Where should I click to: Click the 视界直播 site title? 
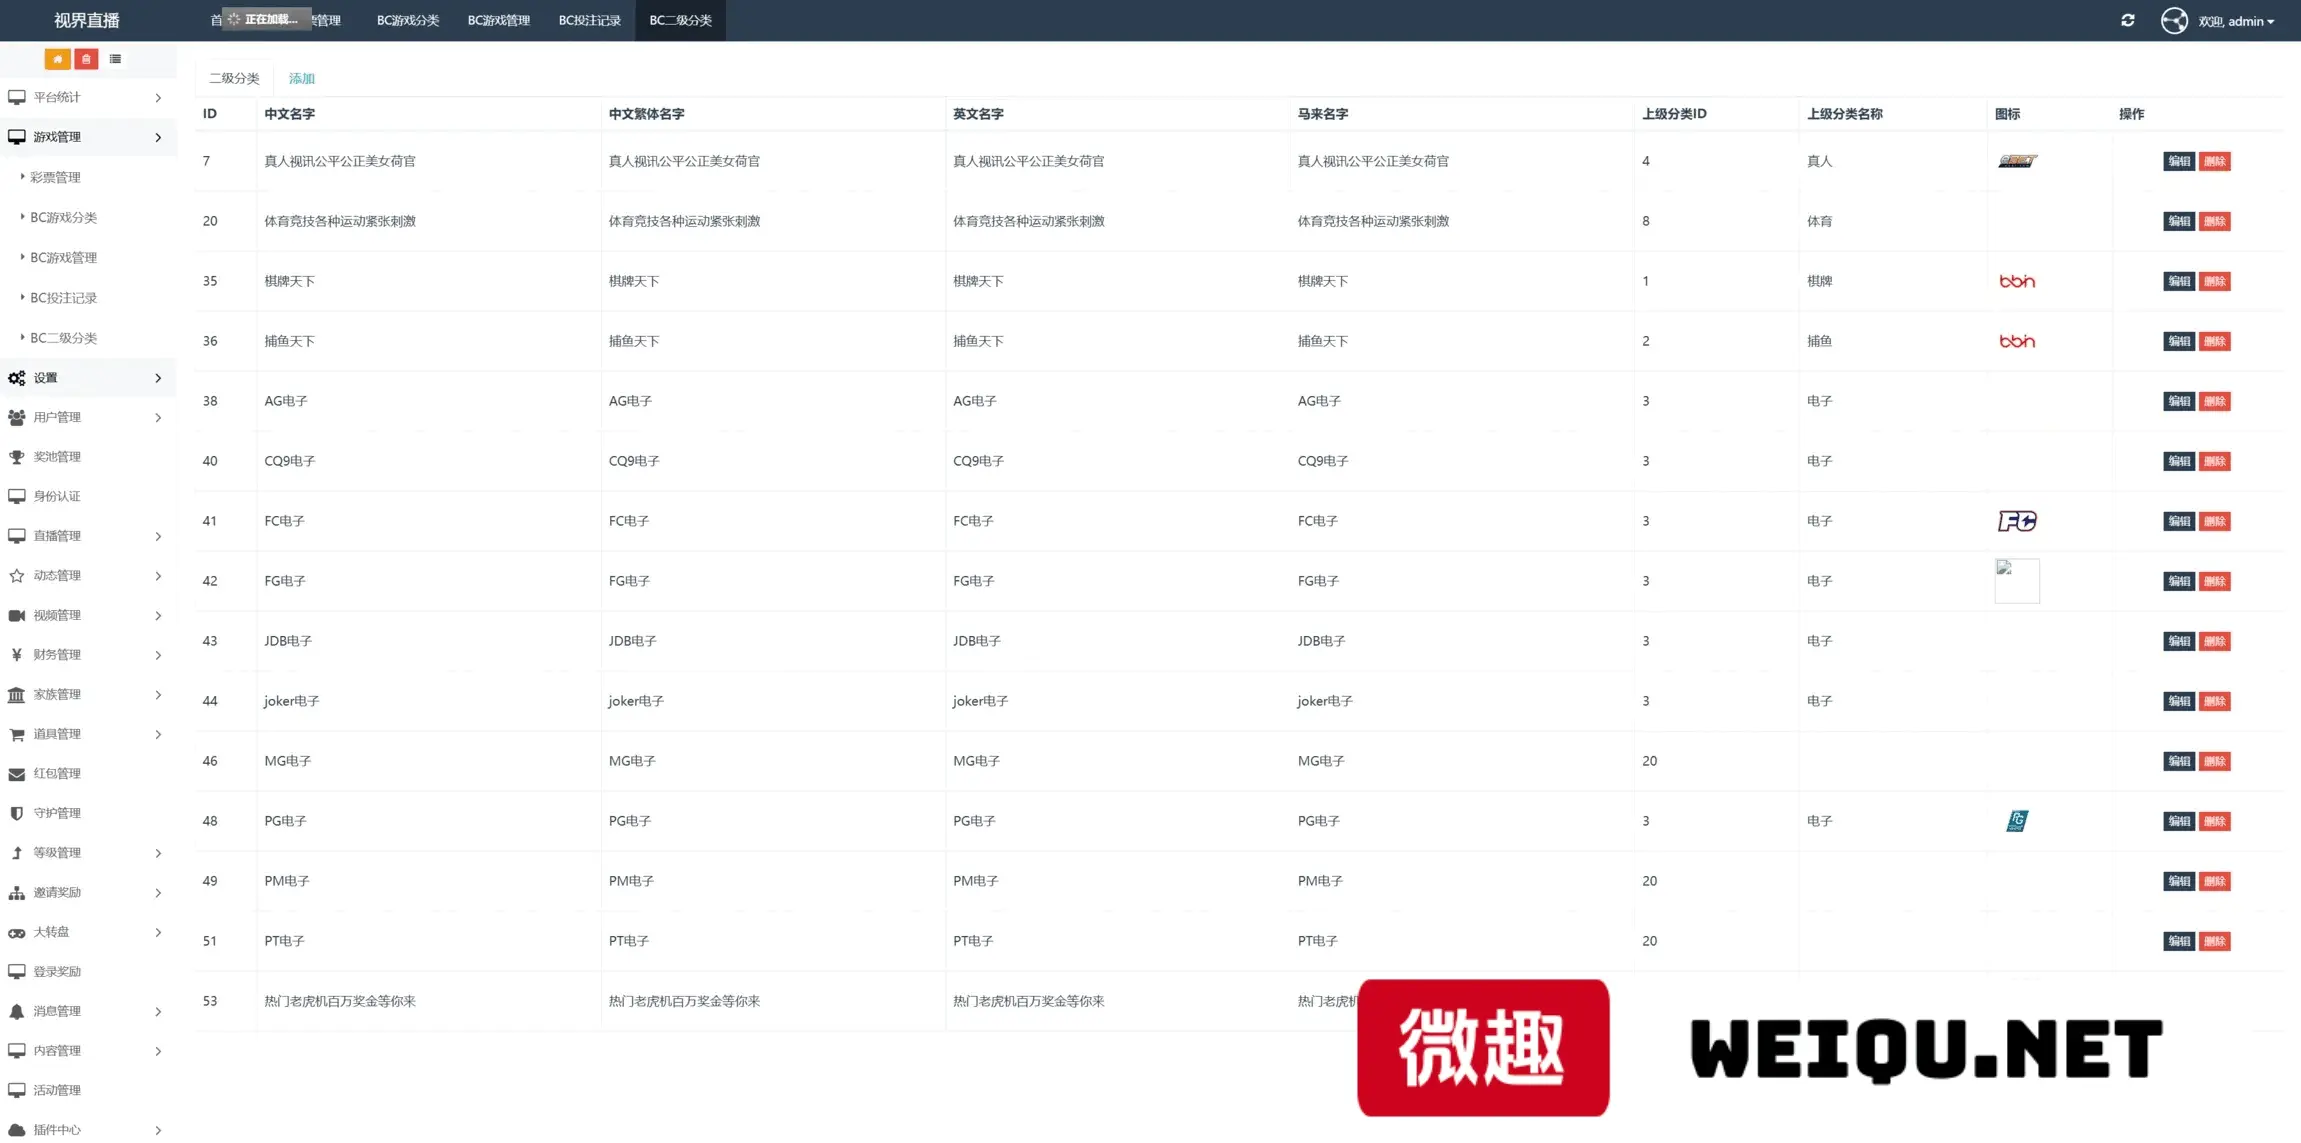87,20
